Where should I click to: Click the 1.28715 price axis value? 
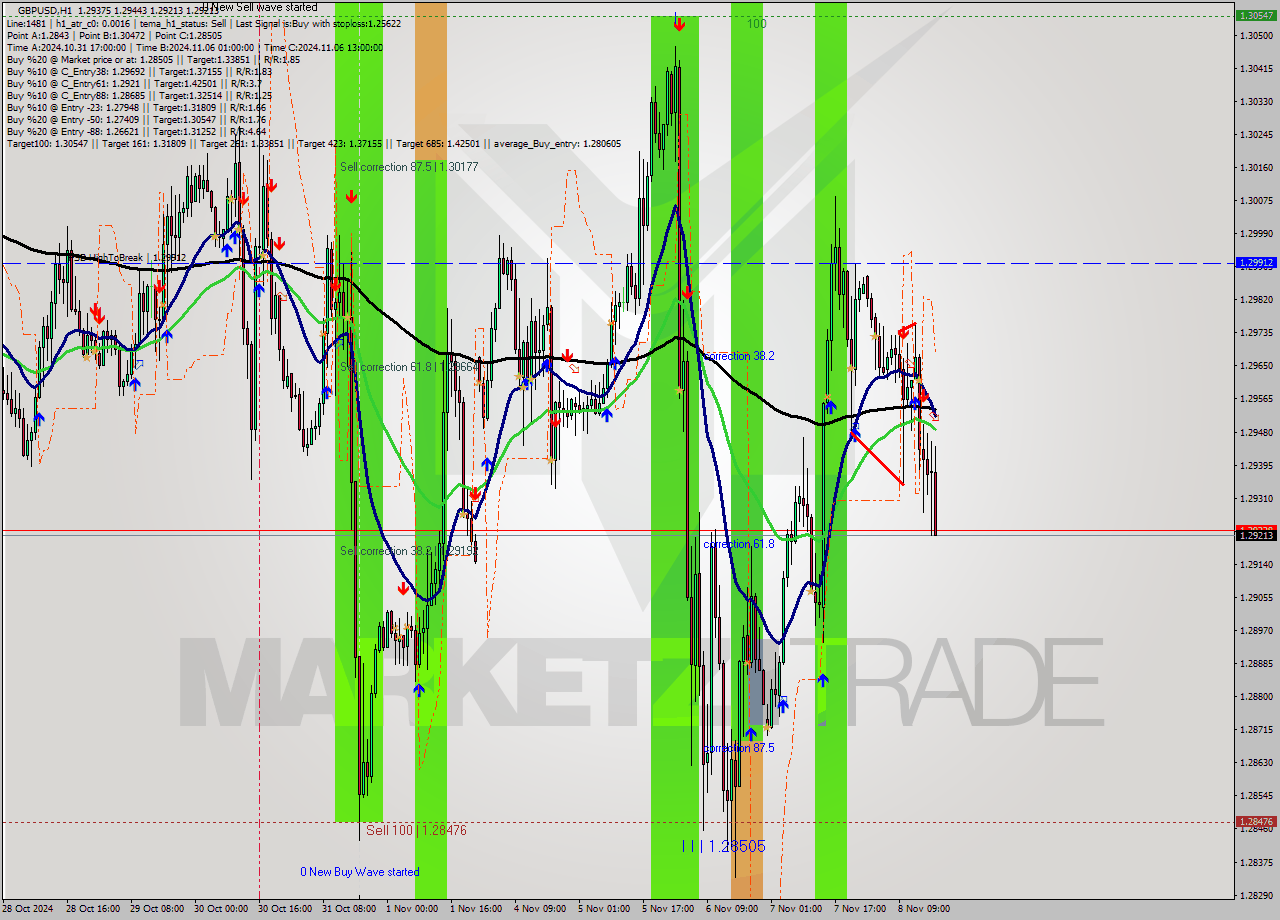[1256, 729]
